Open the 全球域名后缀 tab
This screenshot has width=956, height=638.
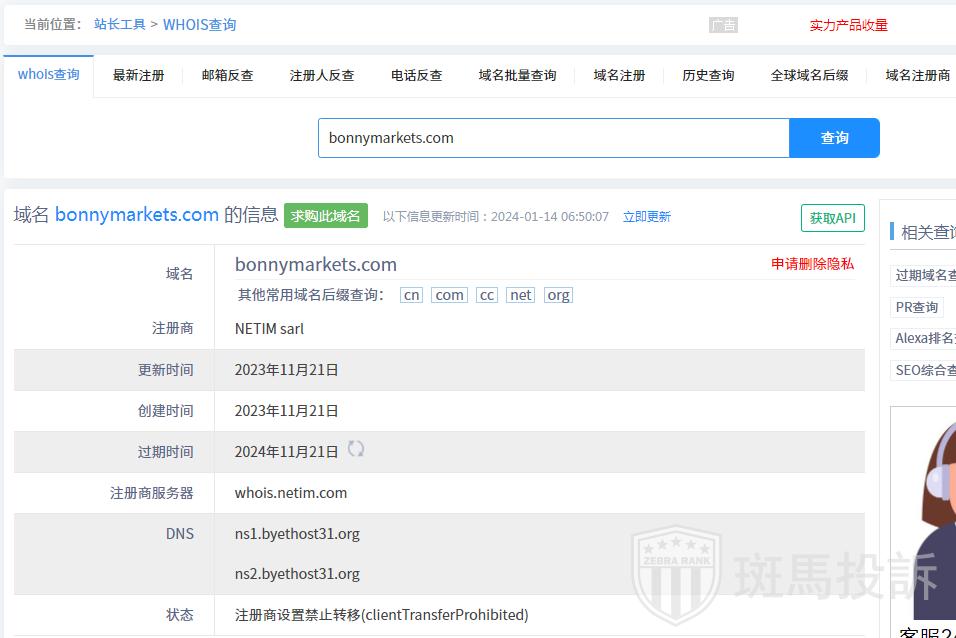tap(809, 76)
